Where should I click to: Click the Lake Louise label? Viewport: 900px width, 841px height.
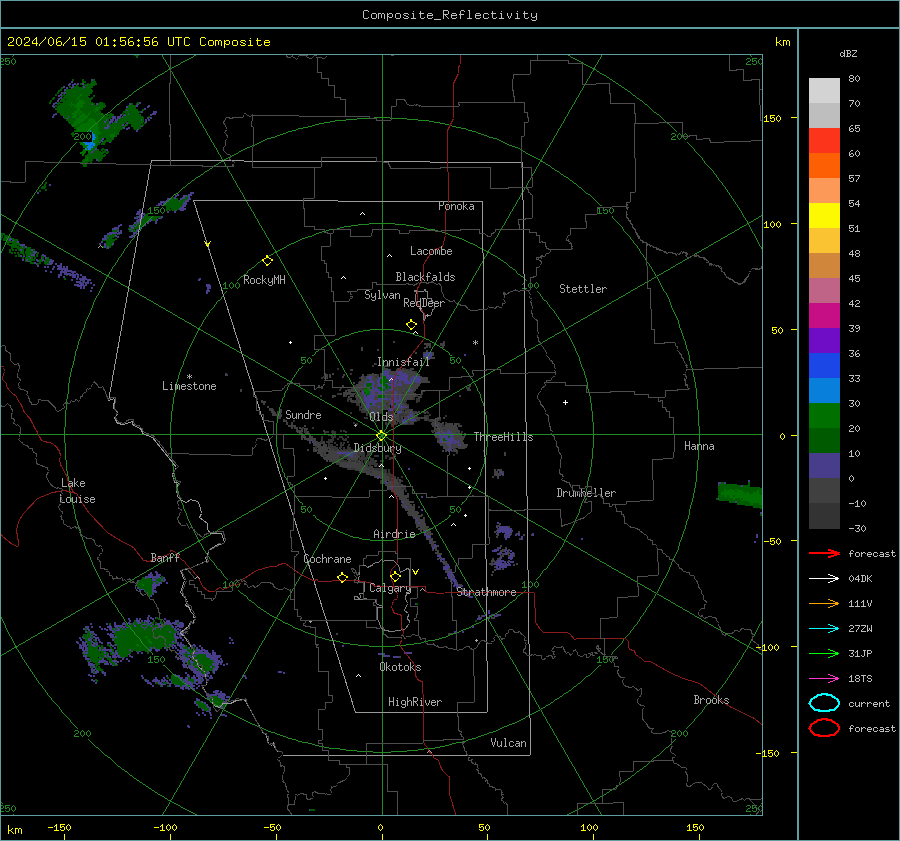[77, 491]
